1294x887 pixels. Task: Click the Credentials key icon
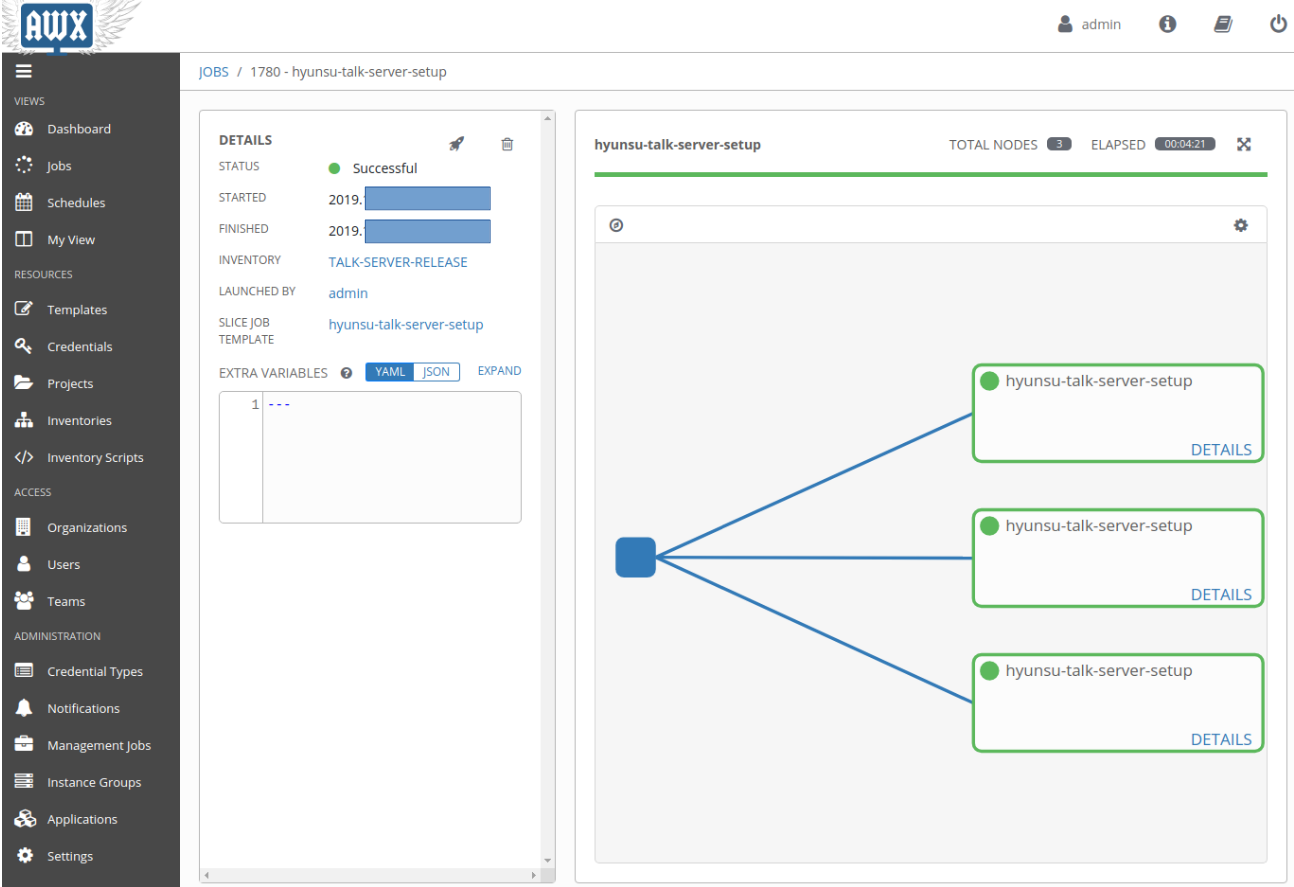(25, 346)
